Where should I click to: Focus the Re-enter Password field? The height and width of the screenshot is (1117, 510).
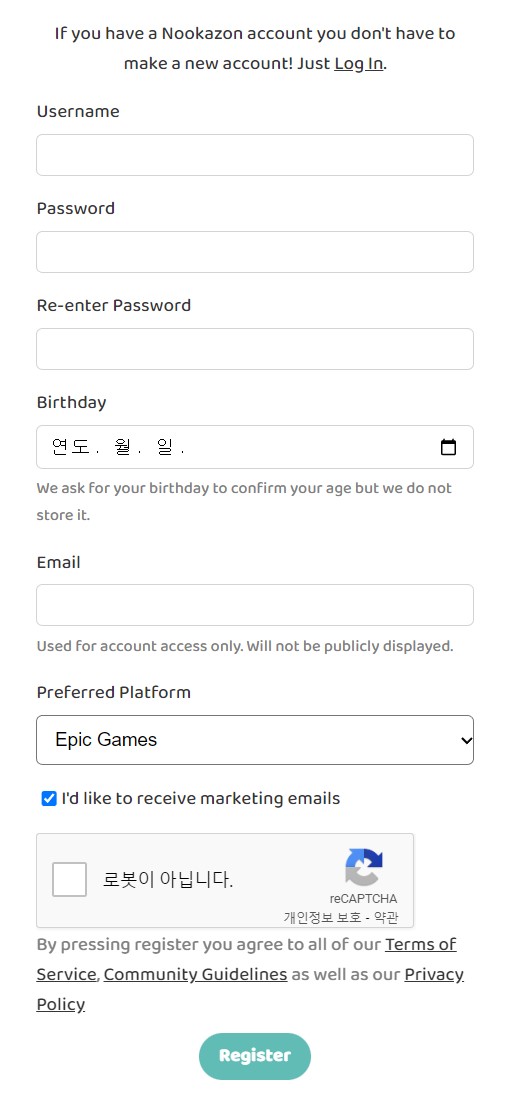point(255,349)
